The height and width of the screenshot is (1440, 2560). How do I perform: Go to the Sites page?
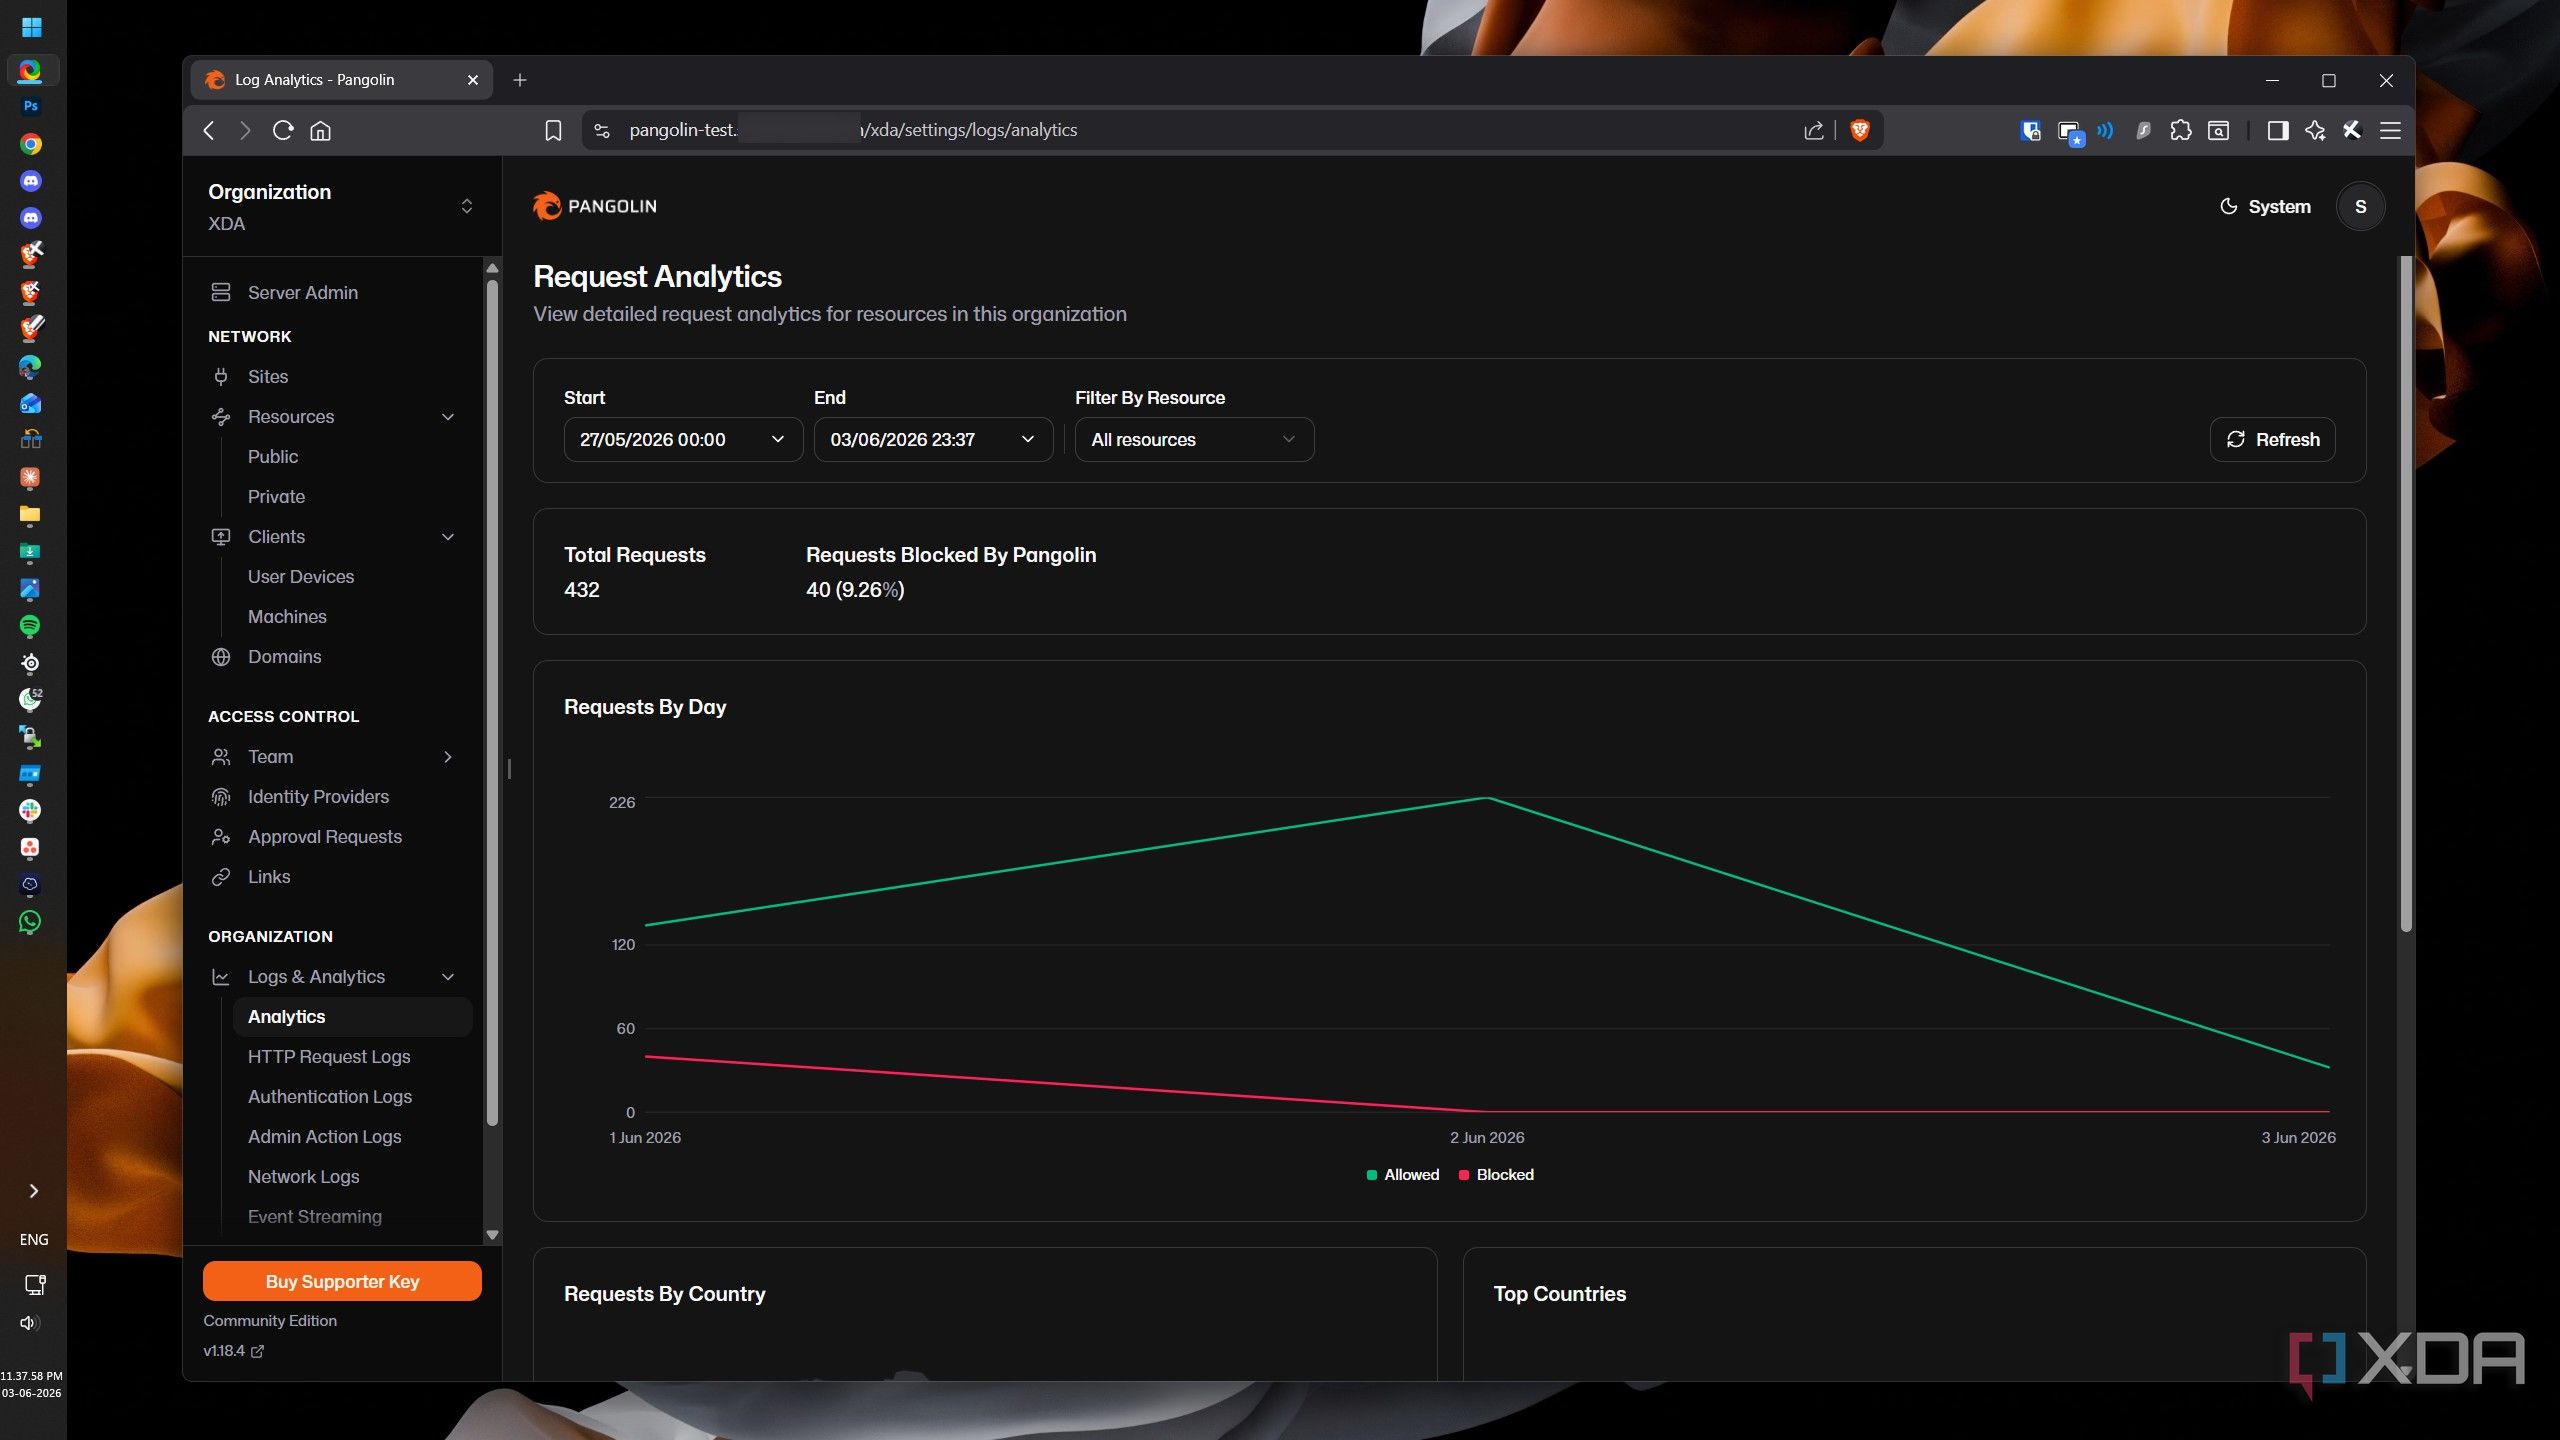(268, 376)
